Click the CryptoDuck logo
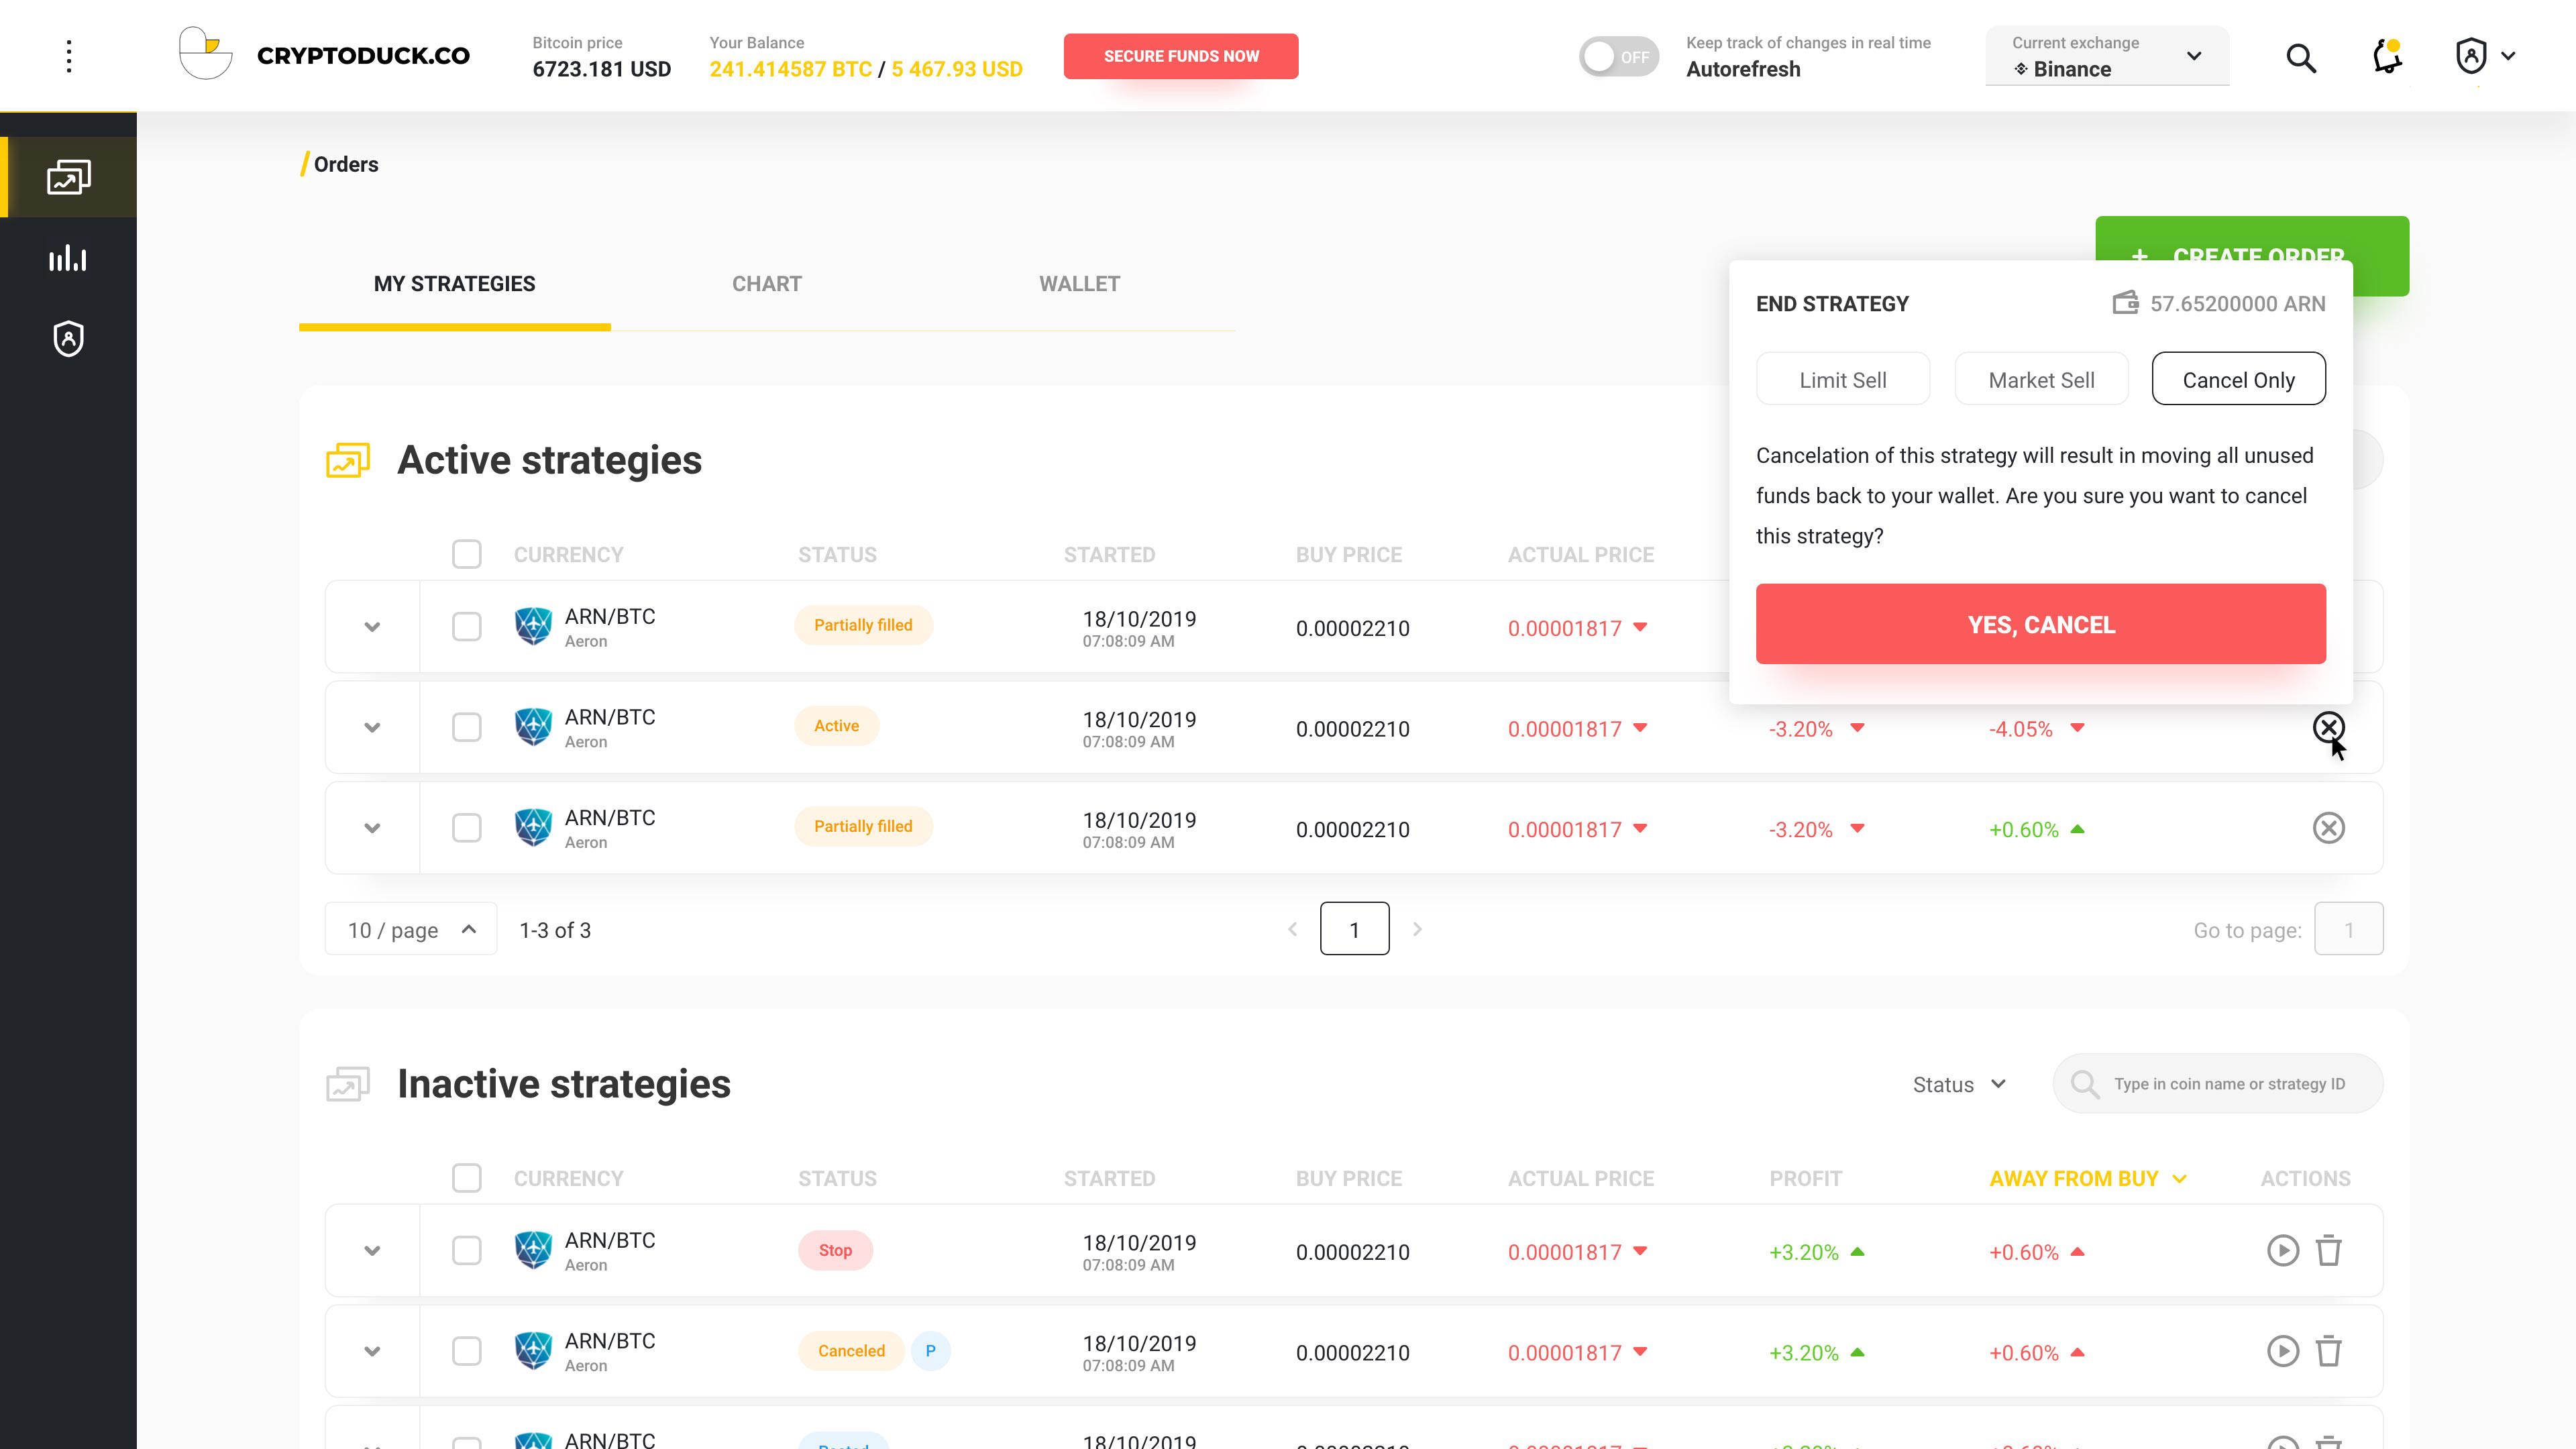The width and height of the screenshot is (2576, 1449). [324, 55]
